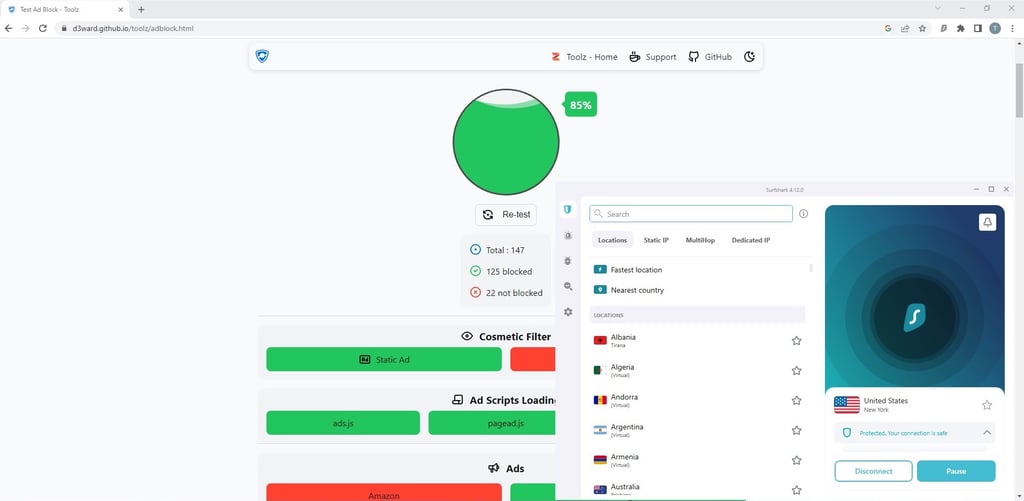
Task: Click the pagead.js test button
Action: pyautogui.click(x=492, y=423)
